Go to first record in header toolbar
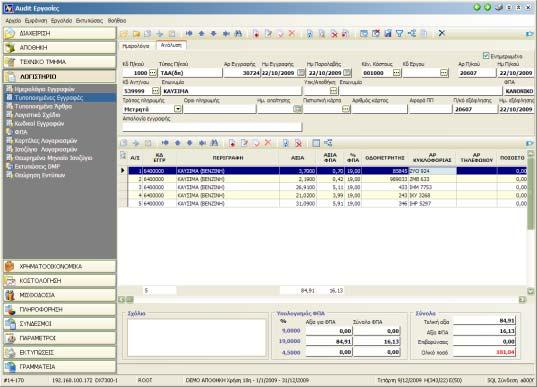537x387 pixels. pyautogui.click(x=189, y=34)
